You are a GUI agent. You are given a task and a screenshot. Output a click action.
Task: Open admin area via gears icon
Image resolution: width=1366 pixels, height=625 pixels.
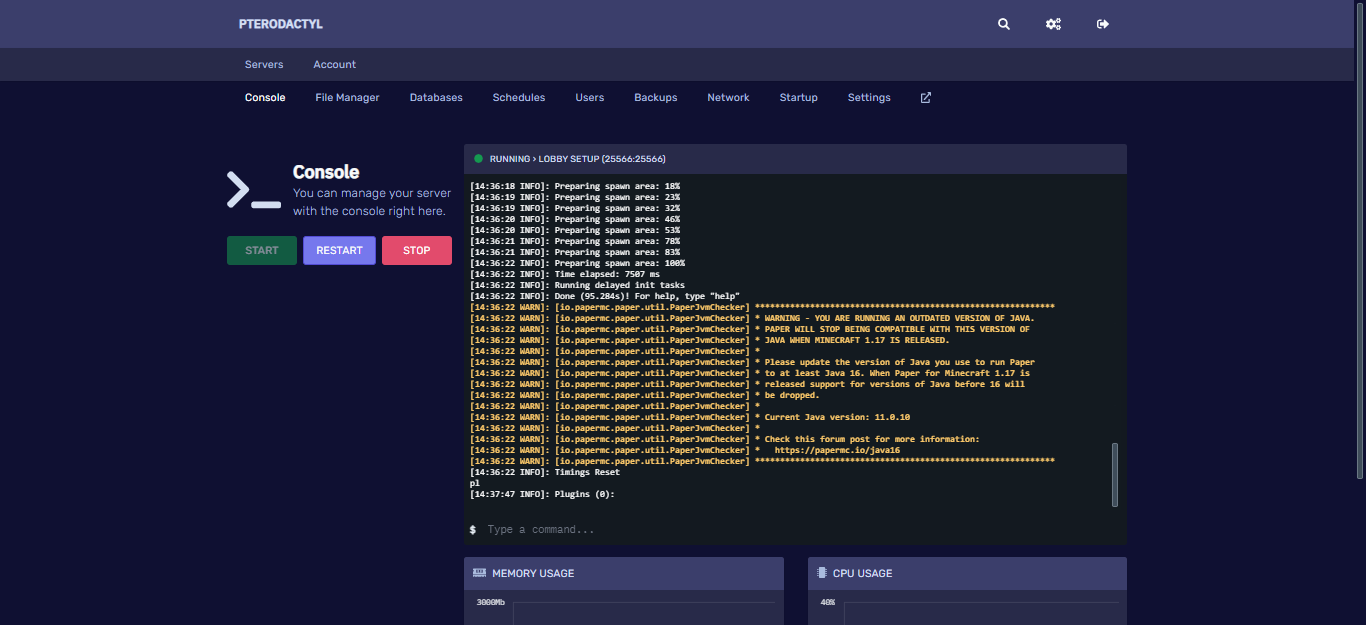tap(1053, 24)
